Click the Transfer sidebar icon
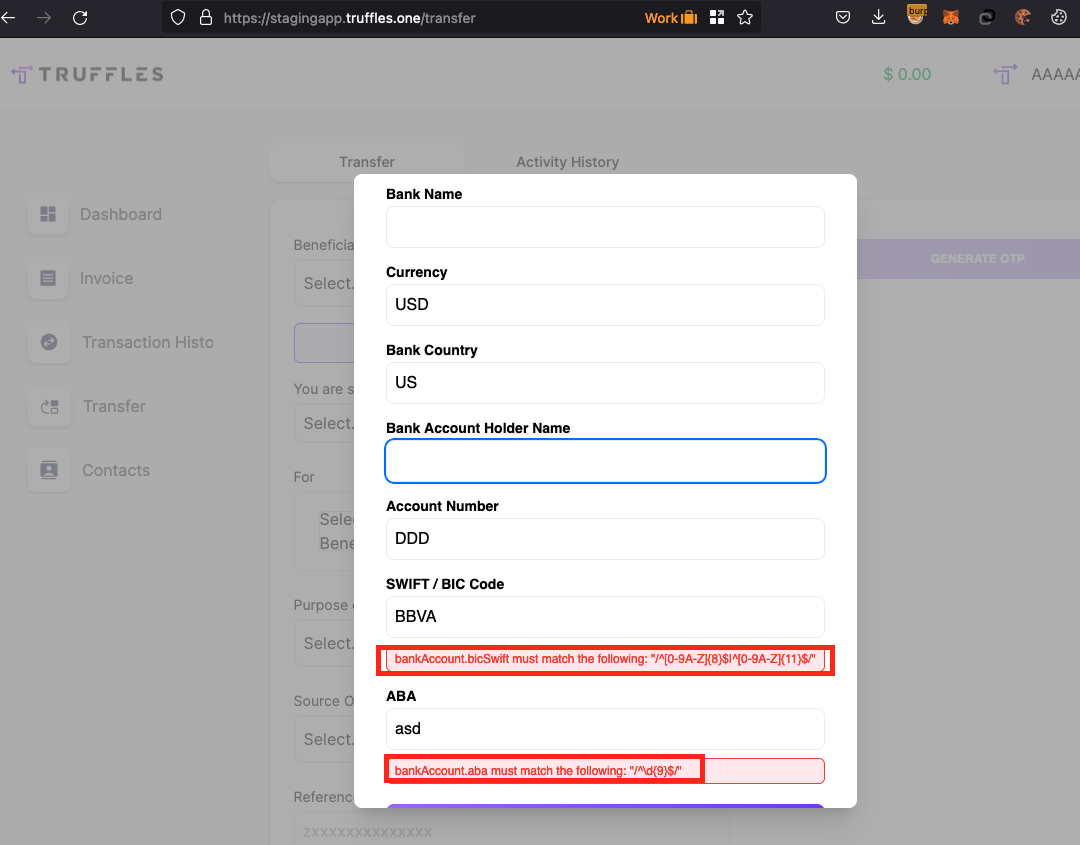The width and height of the screenshot is (1080, 845). coord(50,406)
